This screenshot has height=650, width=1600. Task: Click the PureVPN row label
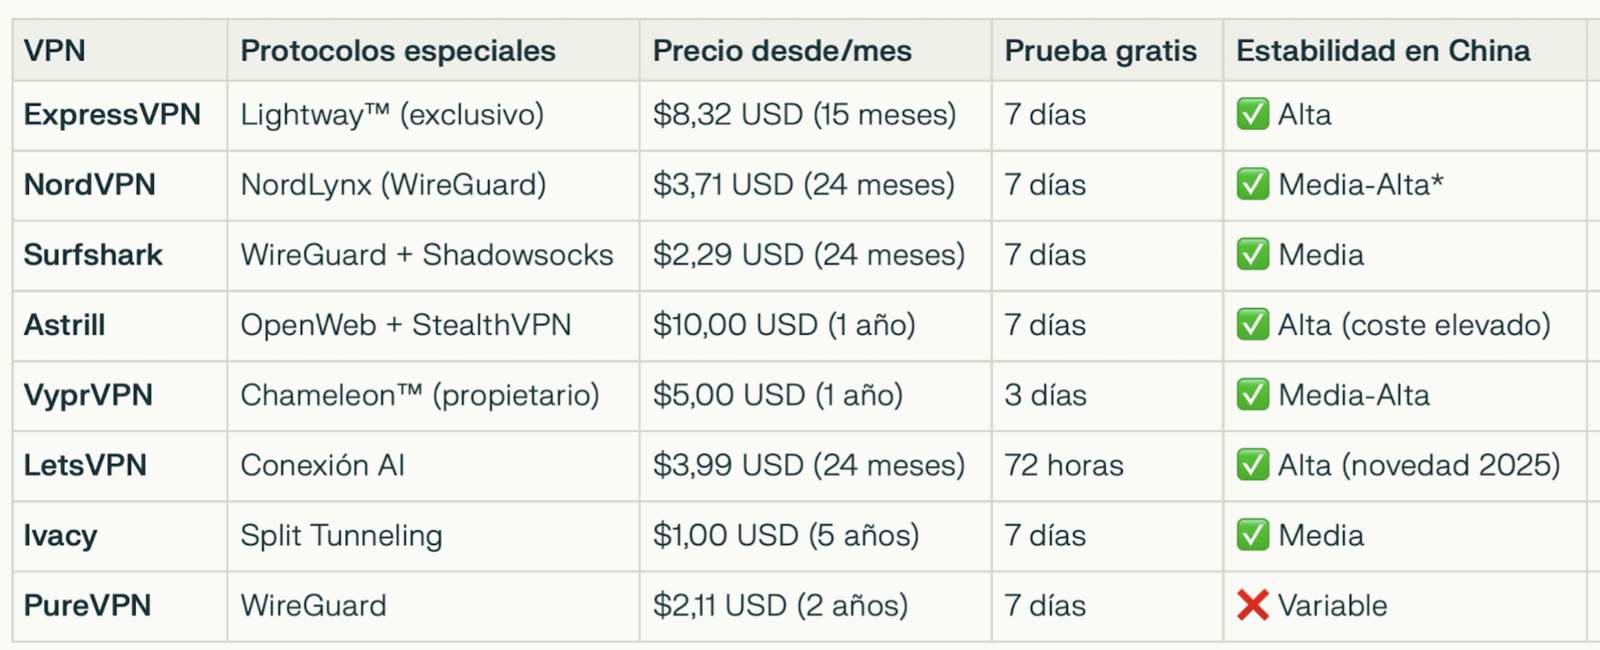(87, 605)
